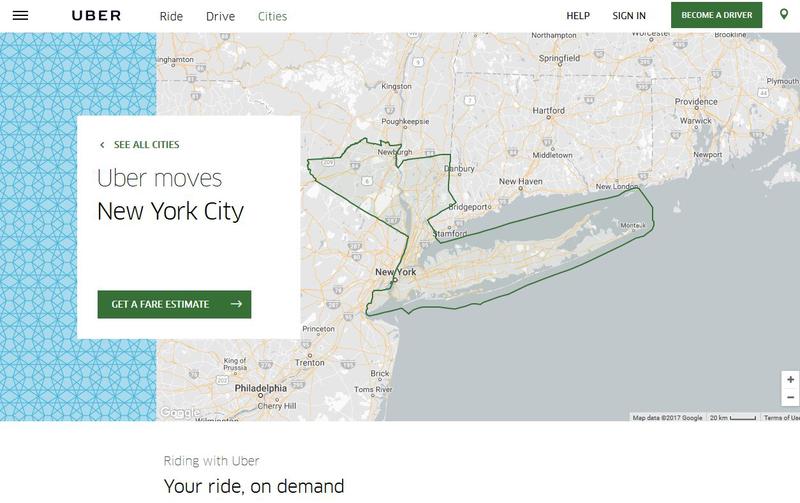Go back via See All Cities
Image resolution: width=800 pixels, height=503 pixels.
(x=140, y=145)
